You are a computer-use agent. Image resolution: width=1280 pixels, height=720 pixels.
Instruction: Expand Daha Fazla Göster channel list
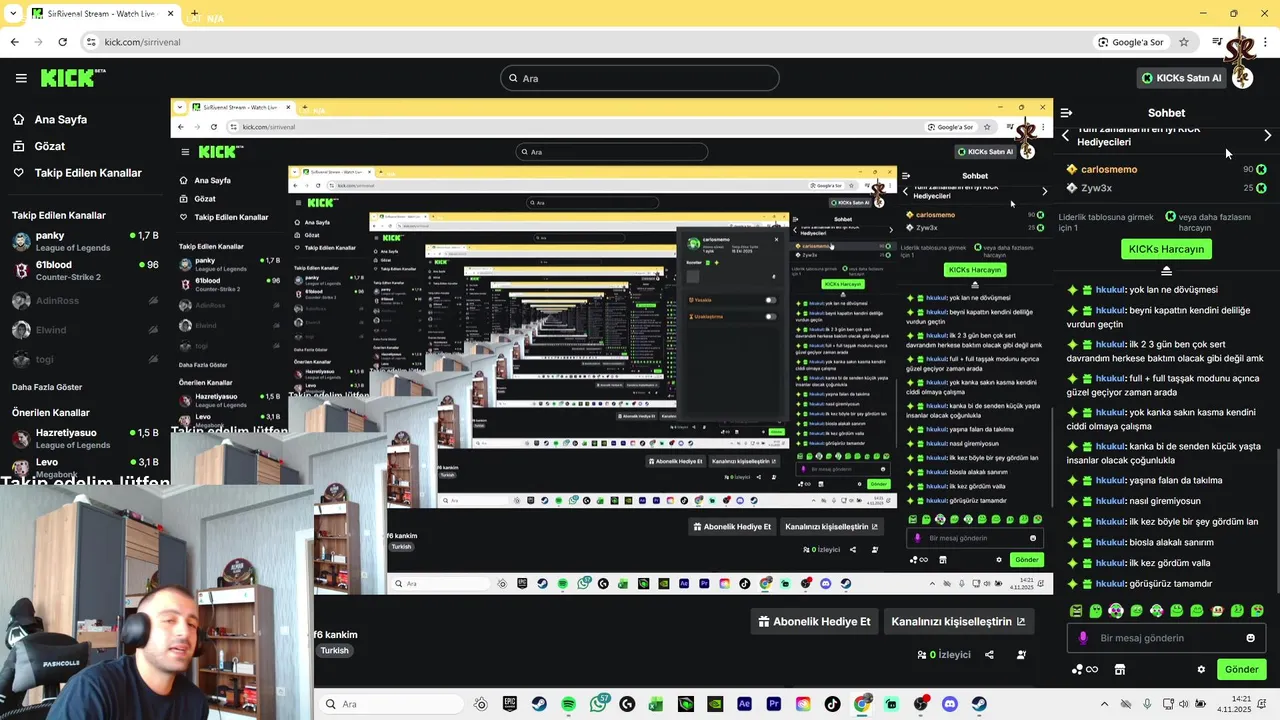[x=47, y=387]
